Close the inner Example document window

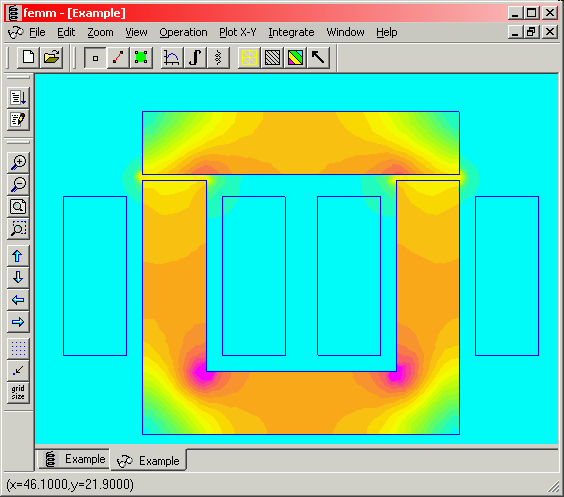[x=550, y=32]
